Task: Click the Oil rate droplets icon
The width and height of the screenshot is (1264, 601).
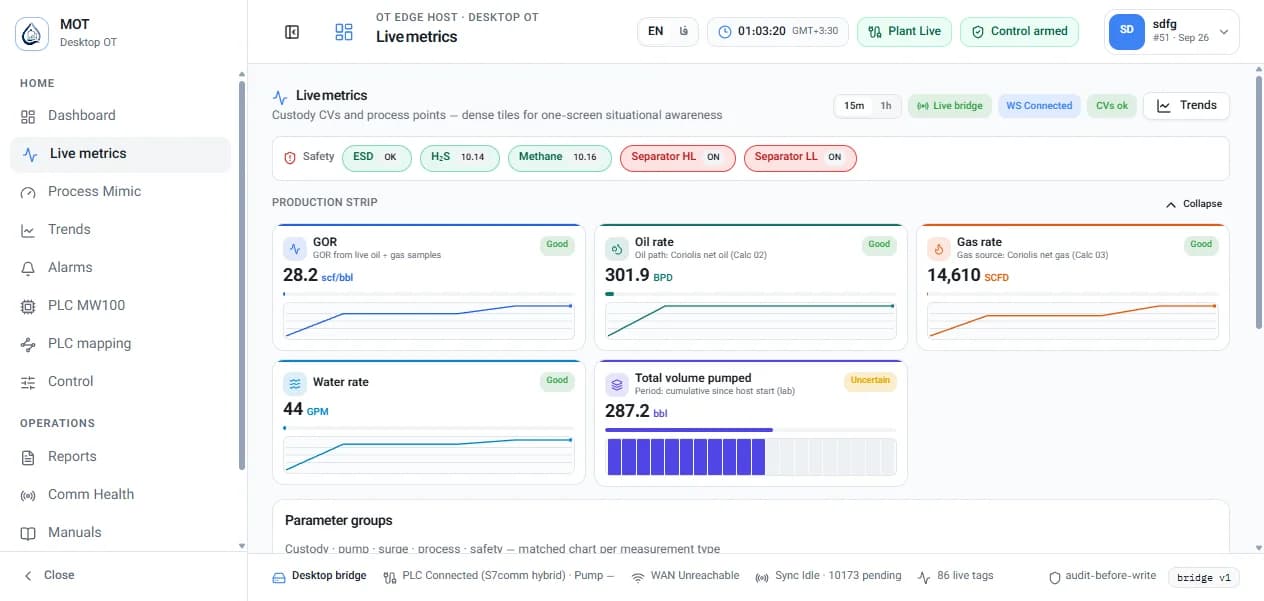Action: [x=617, y=248]
